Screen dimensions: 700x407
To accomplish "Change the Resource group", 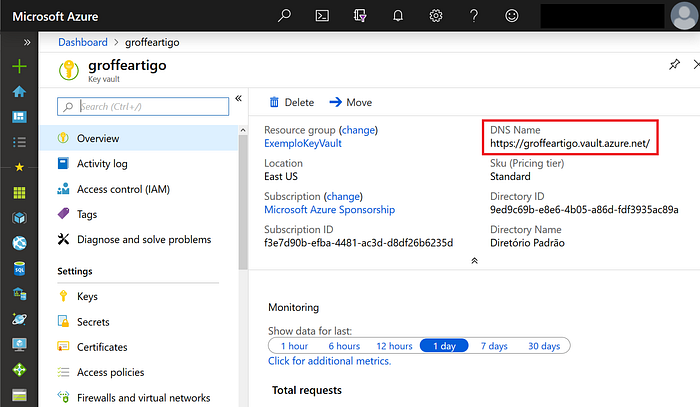I will [x=358, y=130].
